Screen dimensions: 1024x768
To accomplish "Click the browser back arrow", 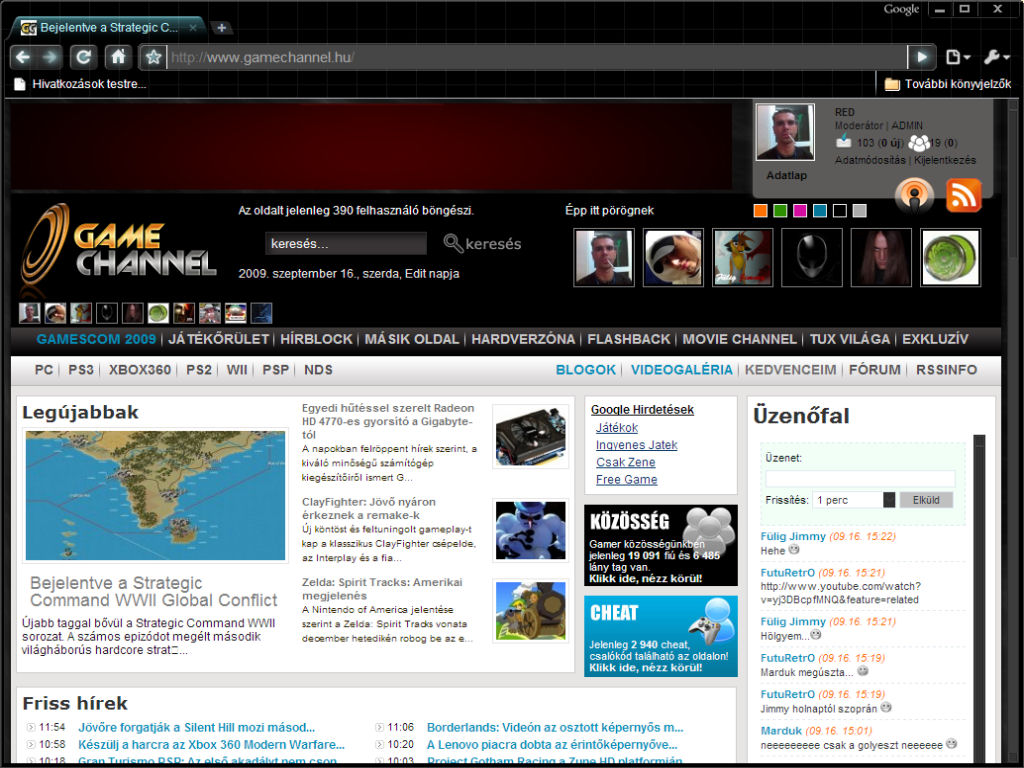I will tap(23, 57).
